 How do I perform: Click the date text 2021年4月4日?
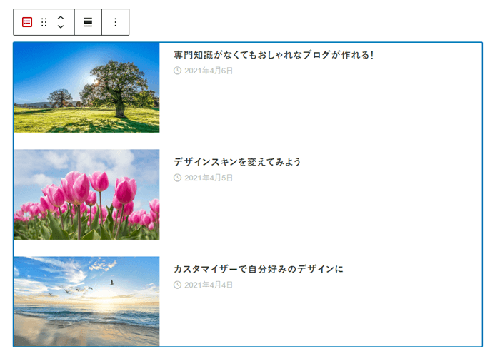208,285
